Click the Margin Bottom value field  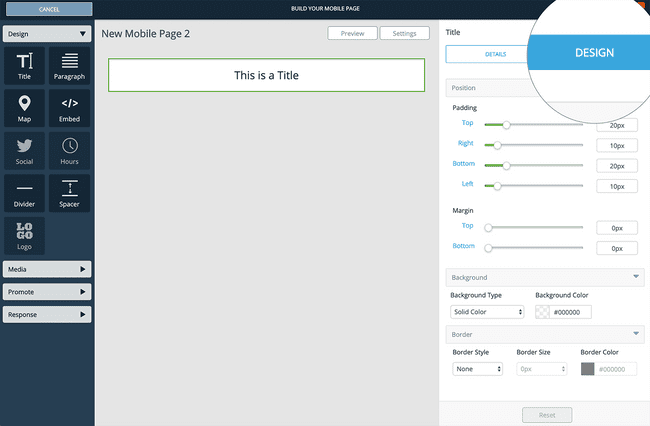[617, 248]
